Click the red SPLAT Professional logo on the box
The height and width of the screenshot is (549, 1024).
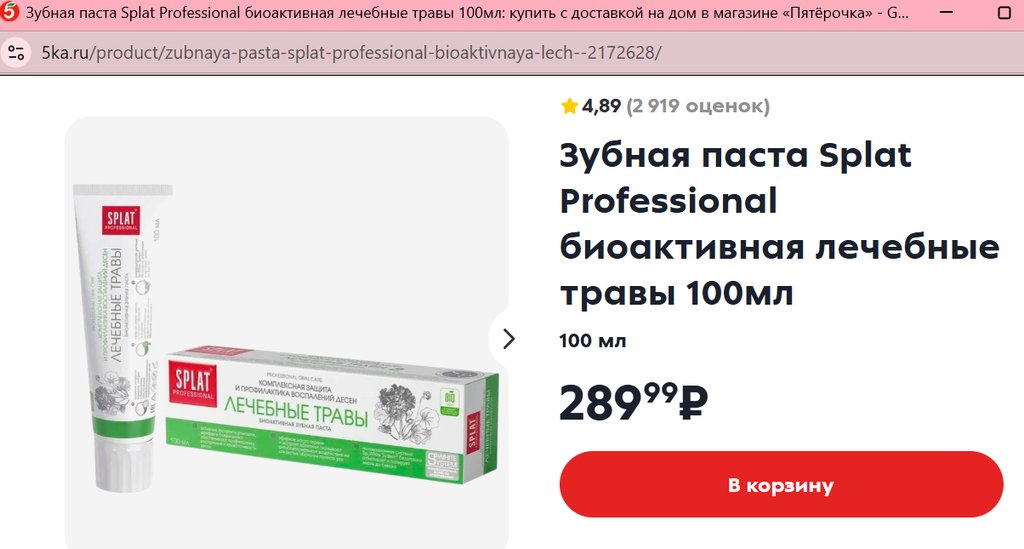tap(193, 384)
